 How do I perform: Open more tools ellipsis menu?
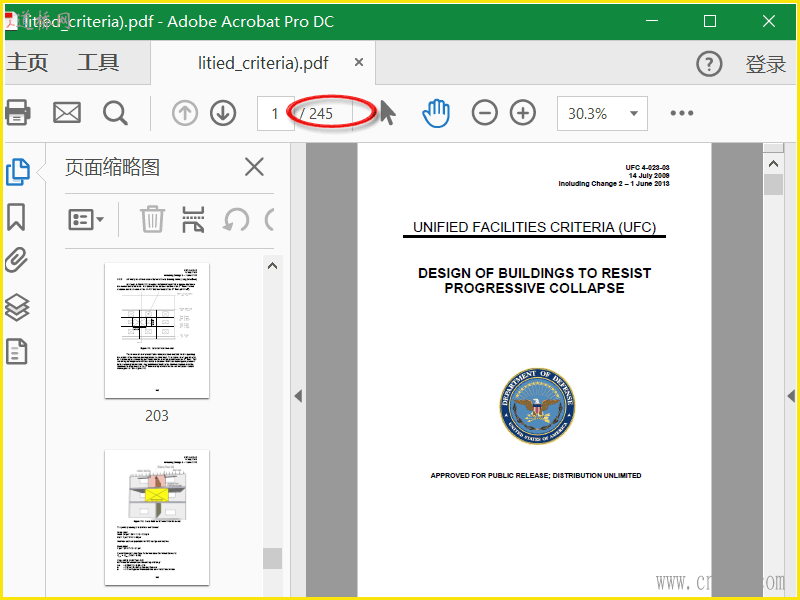pos(682,113)
